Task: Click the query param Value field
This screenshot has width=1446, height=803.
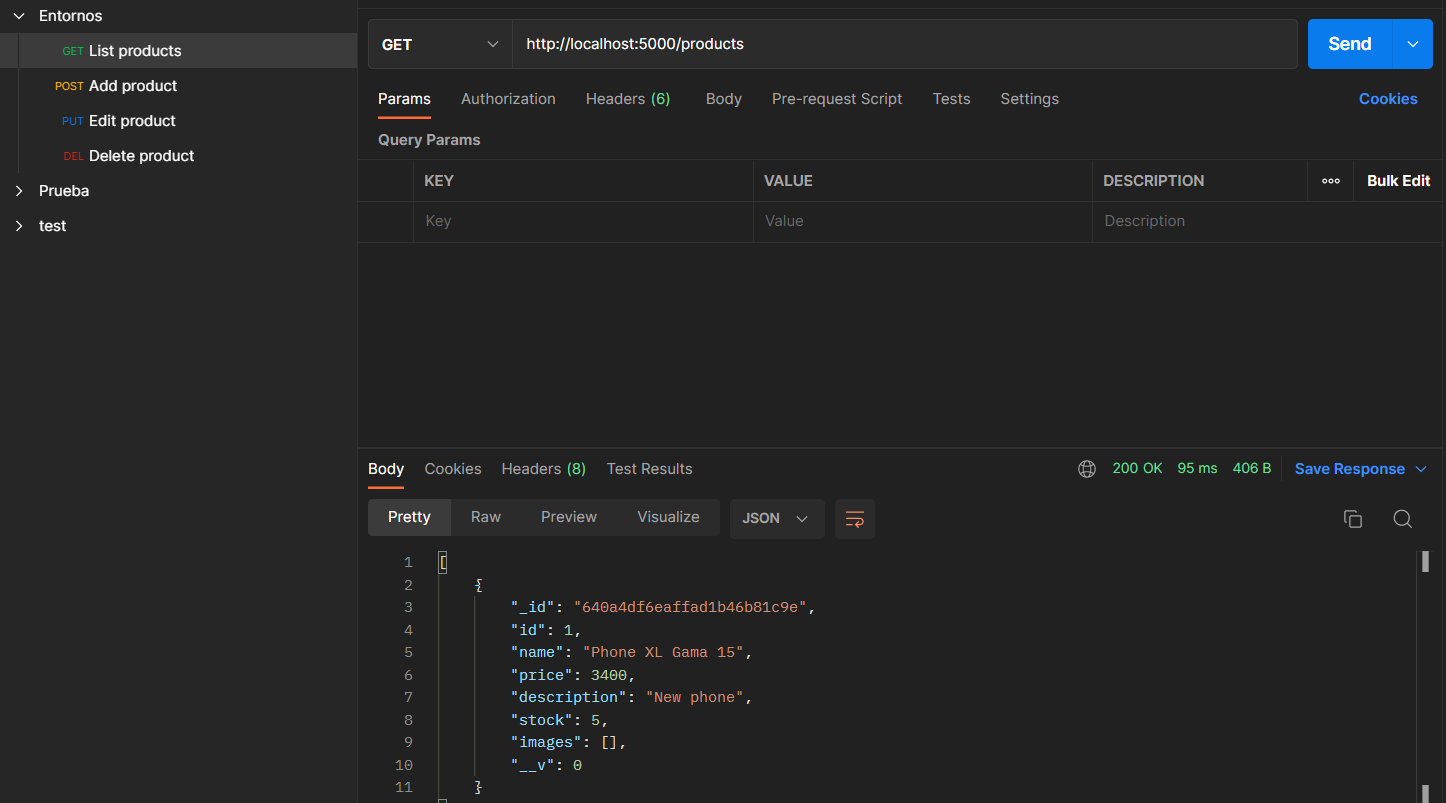Action: (923, 221)
